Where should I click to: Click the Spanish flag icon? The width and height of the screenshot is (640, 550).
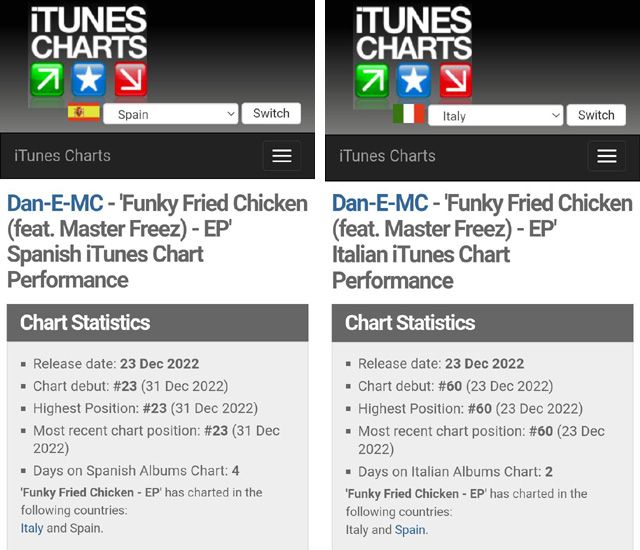coord(84,112)
